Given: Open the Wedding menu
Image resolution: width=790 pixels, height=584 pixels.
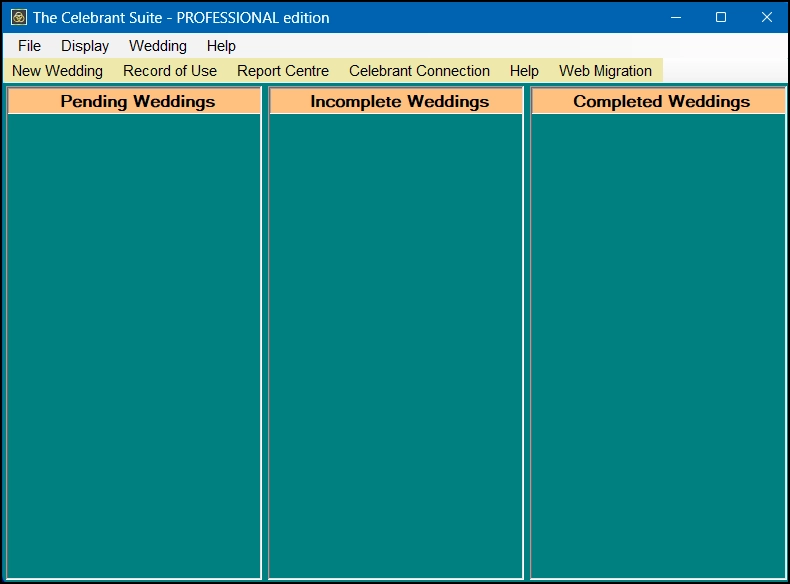Looking at the screenshot, I should tap(158, 46).
